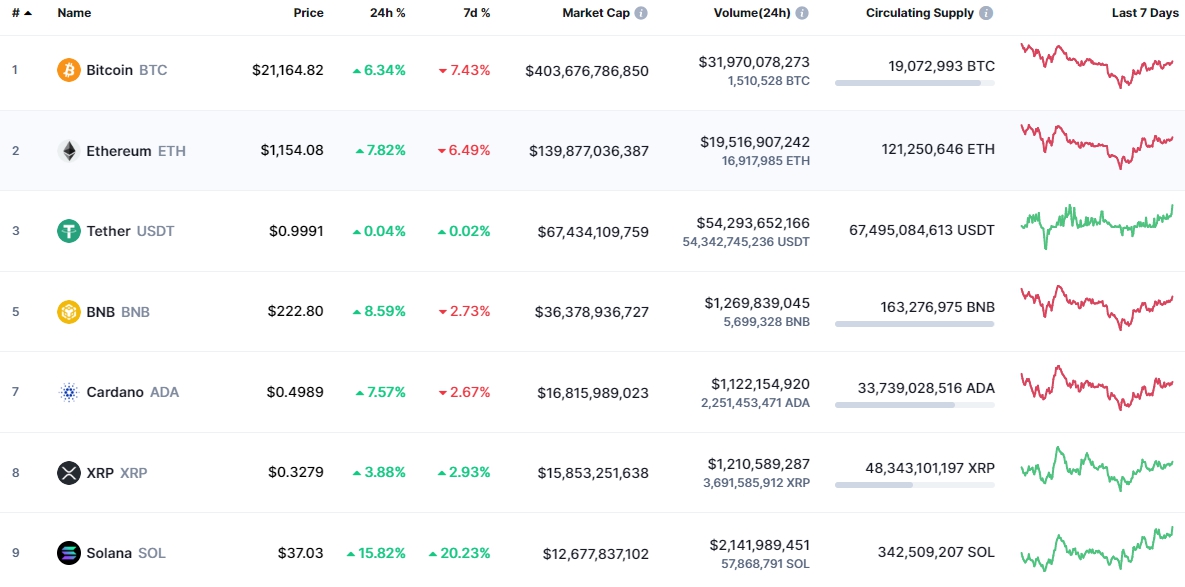Click Solana's circulating supply 342,509,207 SOL

pyautogui.click(x=936, y=552)
